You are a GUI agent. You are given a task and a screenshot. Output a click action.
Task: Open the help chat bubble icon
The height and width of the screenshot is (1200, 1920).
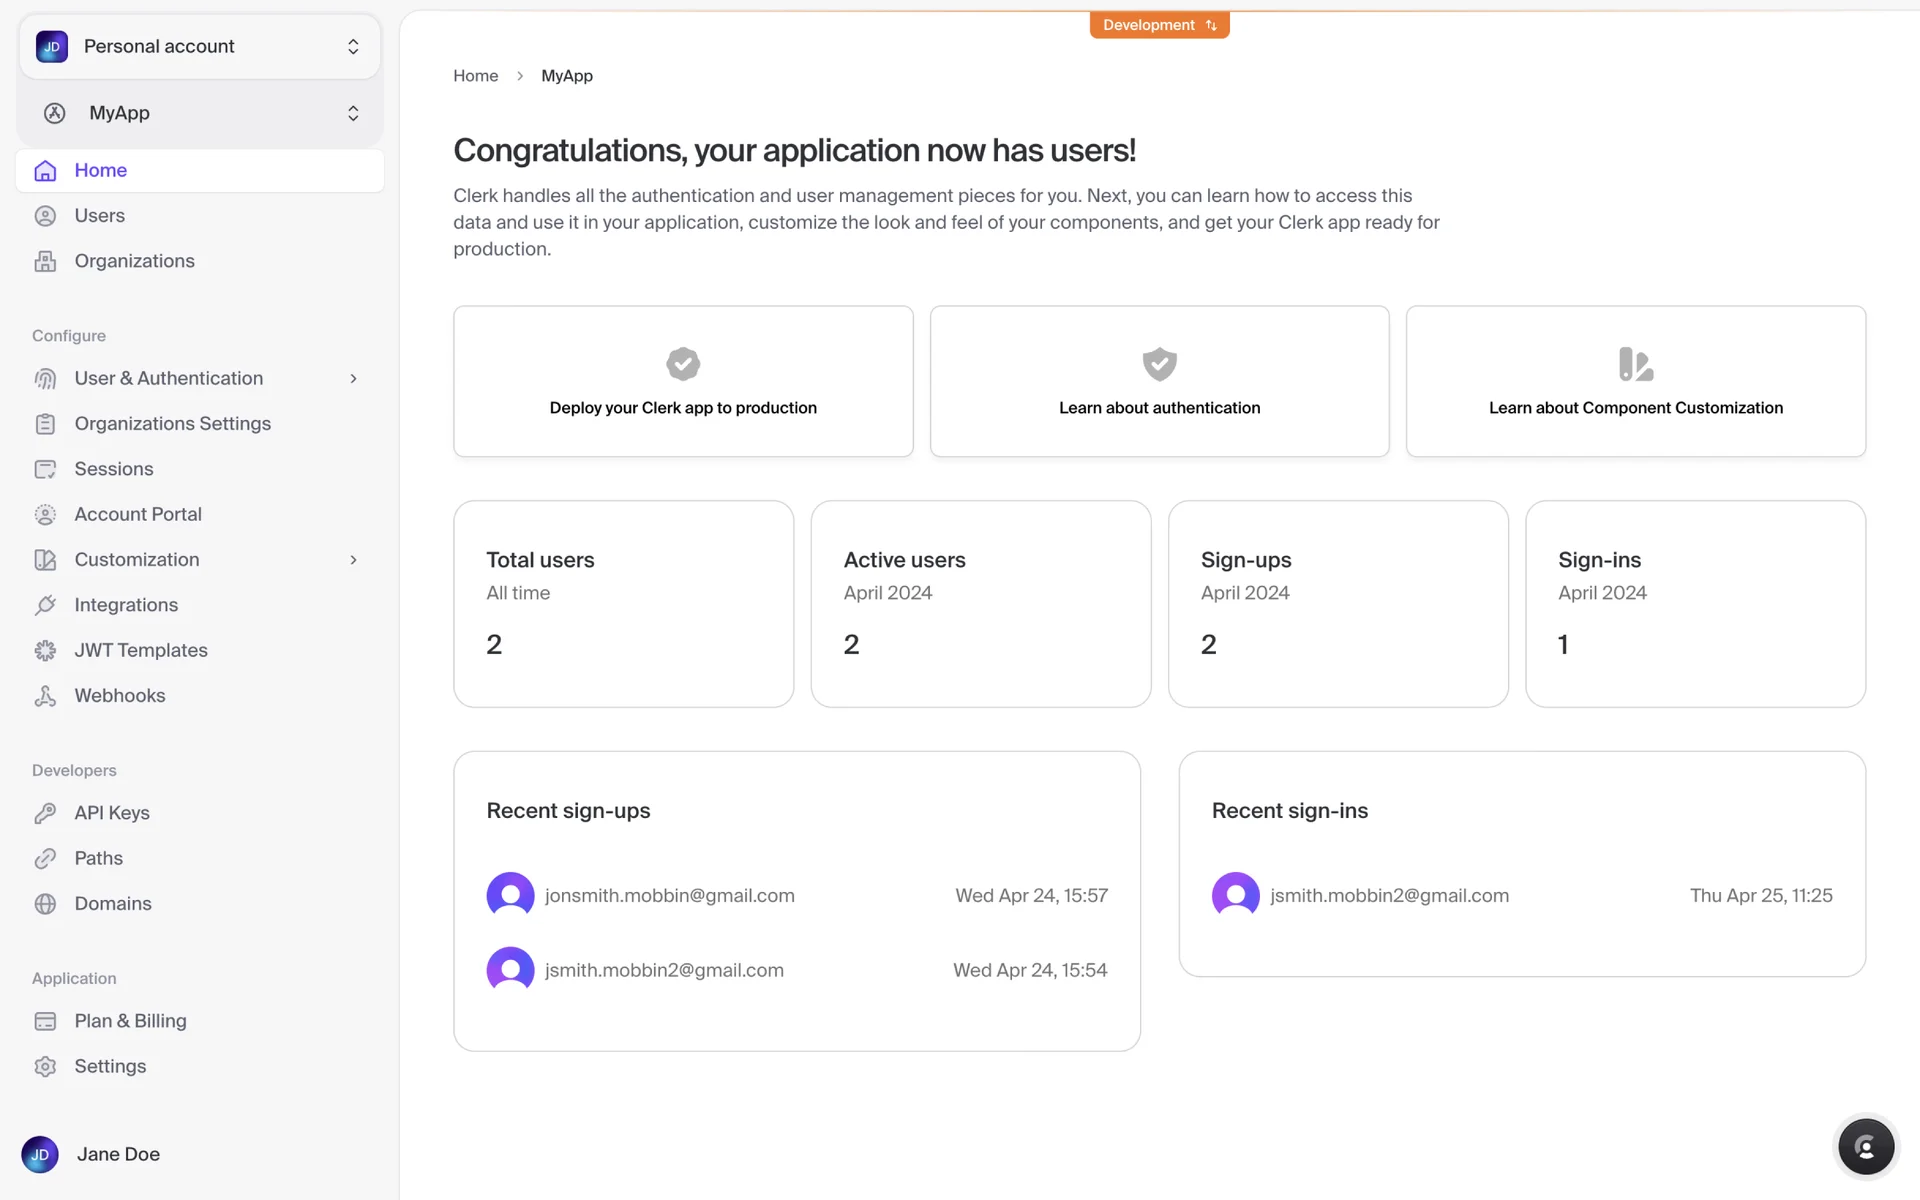pyautogui.click(x=1865, y=1146)
